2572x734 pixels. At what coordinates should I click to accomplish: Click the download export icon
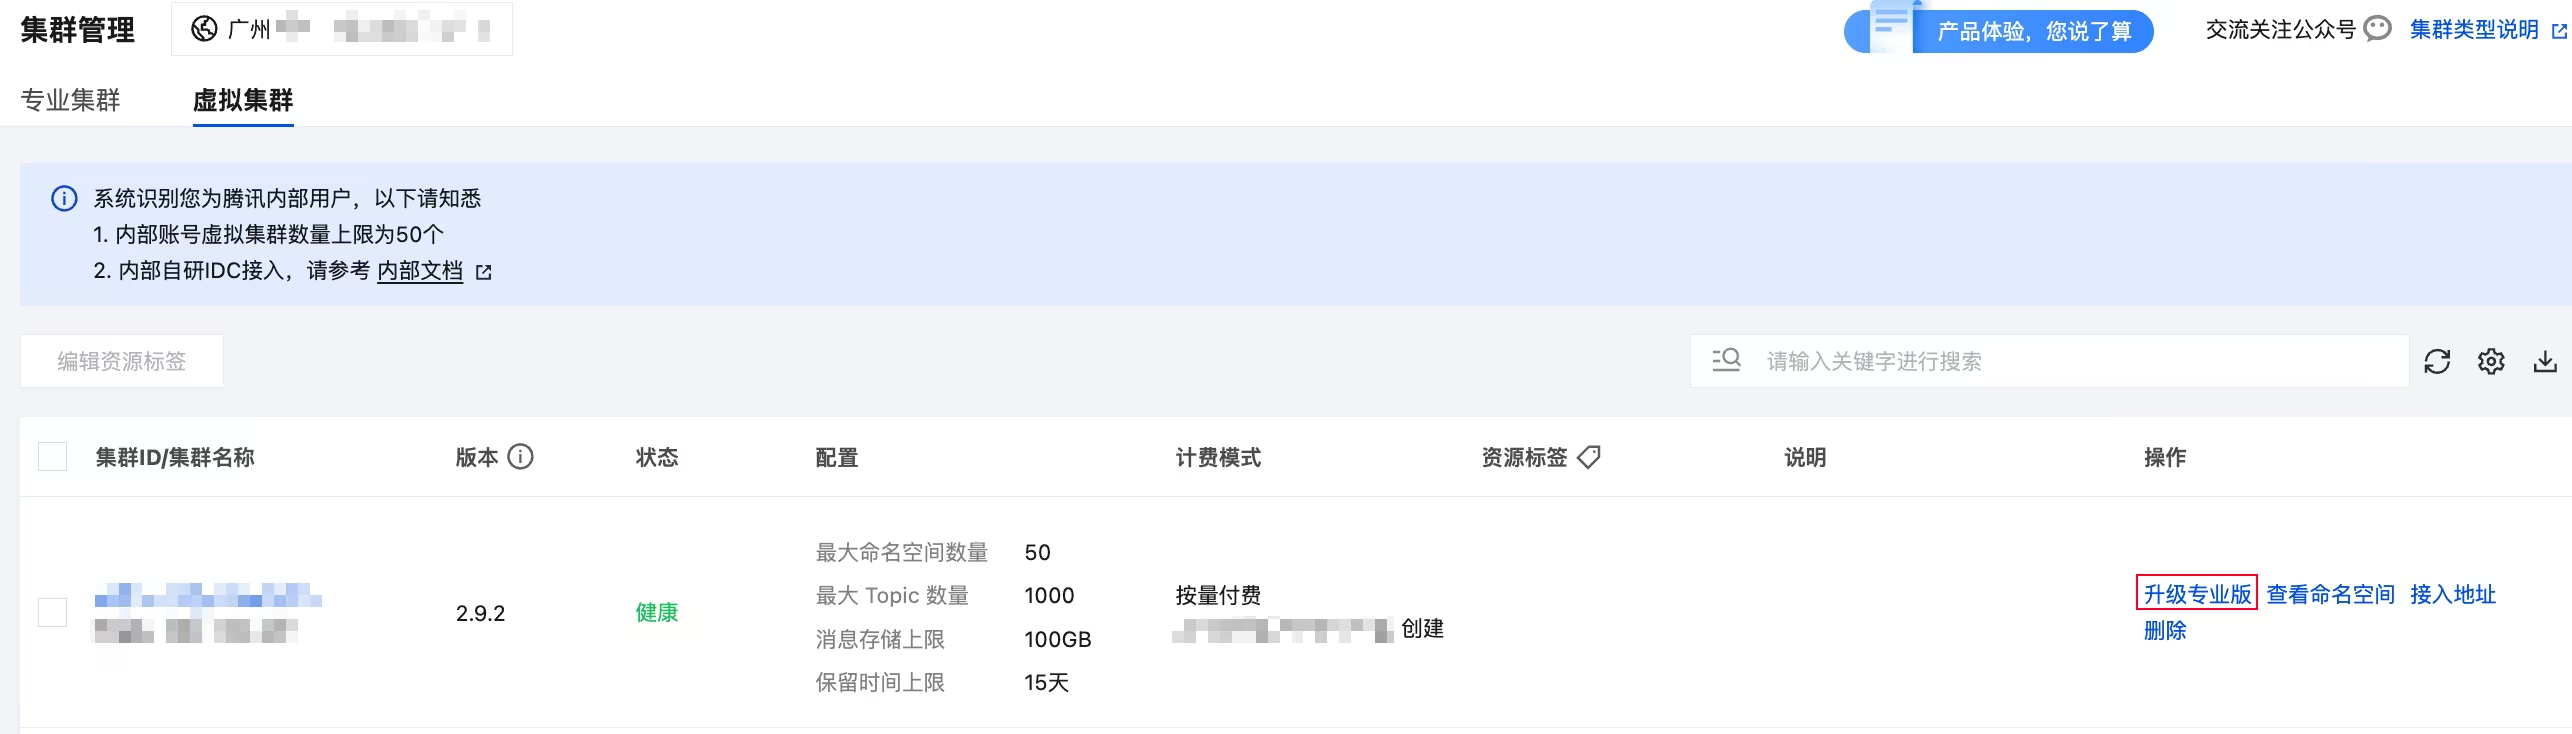point(2545,361)
